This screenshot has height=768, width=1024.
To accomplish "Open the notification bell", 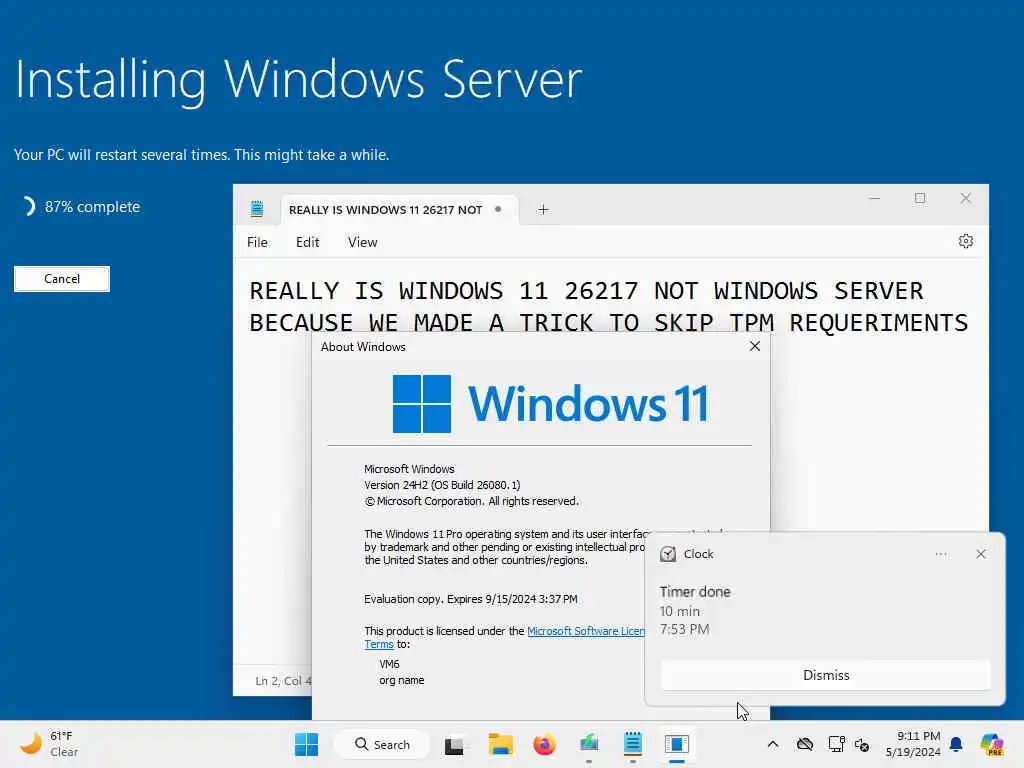I will point(955,744).
